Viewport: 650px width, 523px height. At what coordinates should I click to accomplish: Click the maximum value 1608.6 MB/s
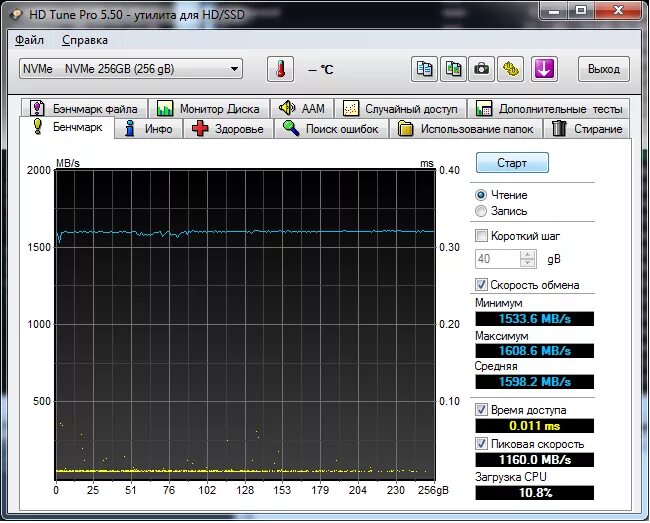[x=534, y=351]
